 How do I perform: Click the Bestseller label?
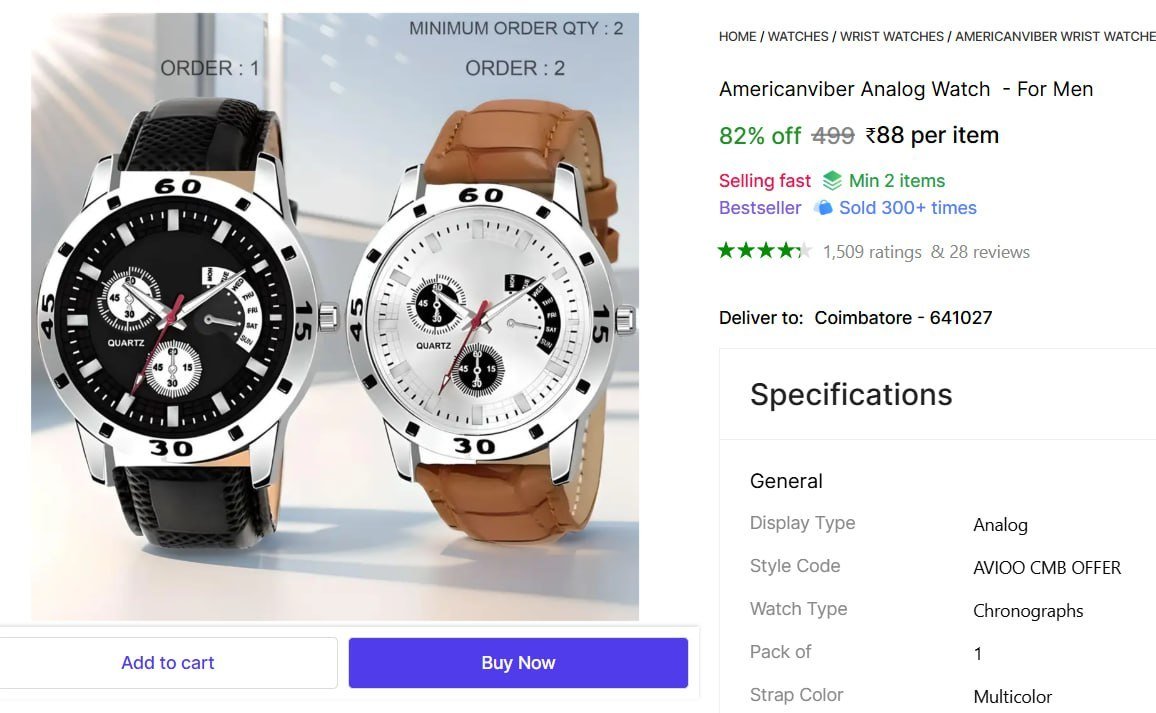click(759, 208)
